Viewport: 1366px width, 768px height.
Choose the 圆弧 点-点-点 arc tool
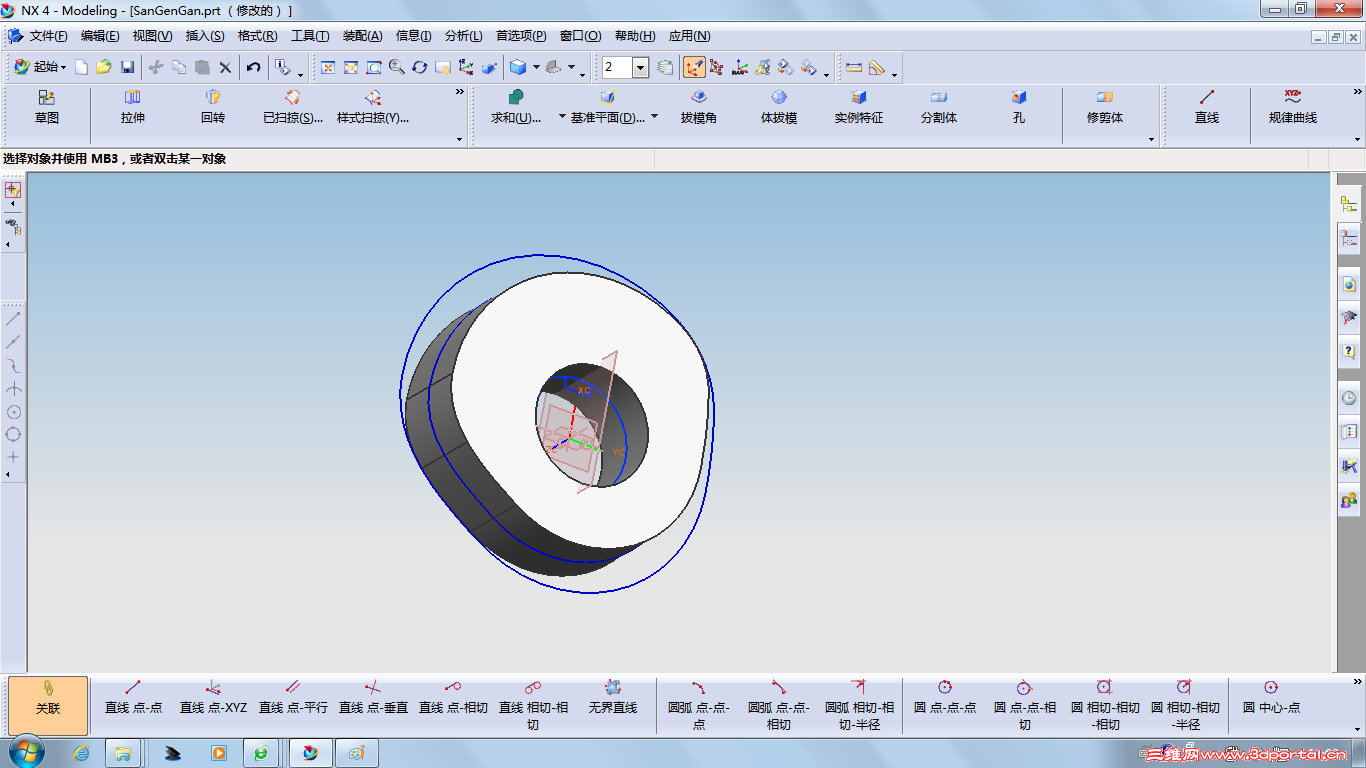699,706
